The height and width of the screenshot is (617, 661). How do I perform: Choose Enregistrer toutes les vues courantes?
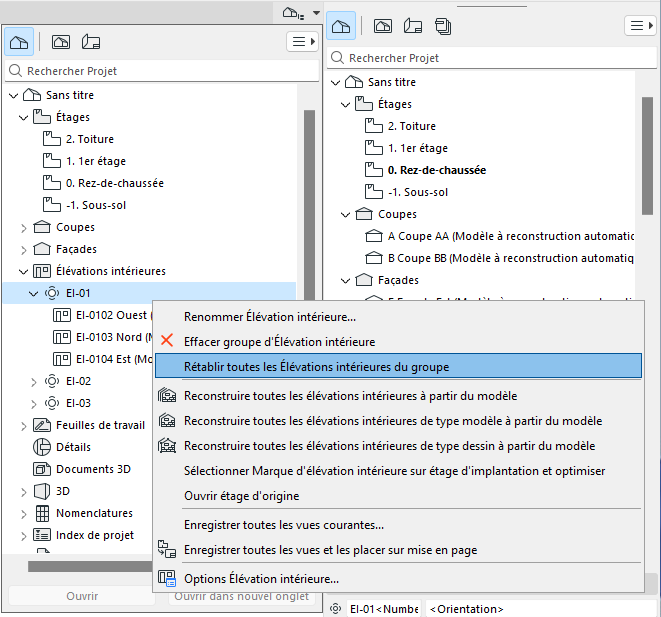click(x=398, y=525)
